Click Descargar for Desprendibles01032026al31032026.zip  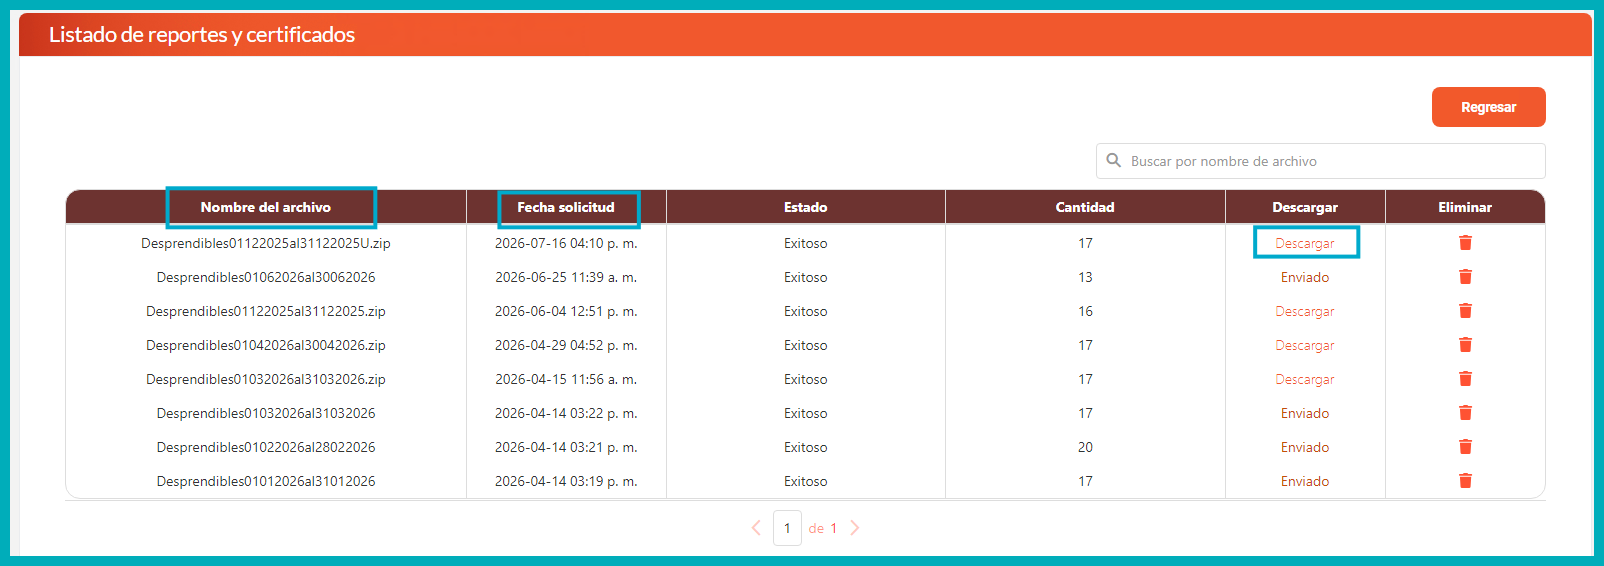tap(1305, 379)
